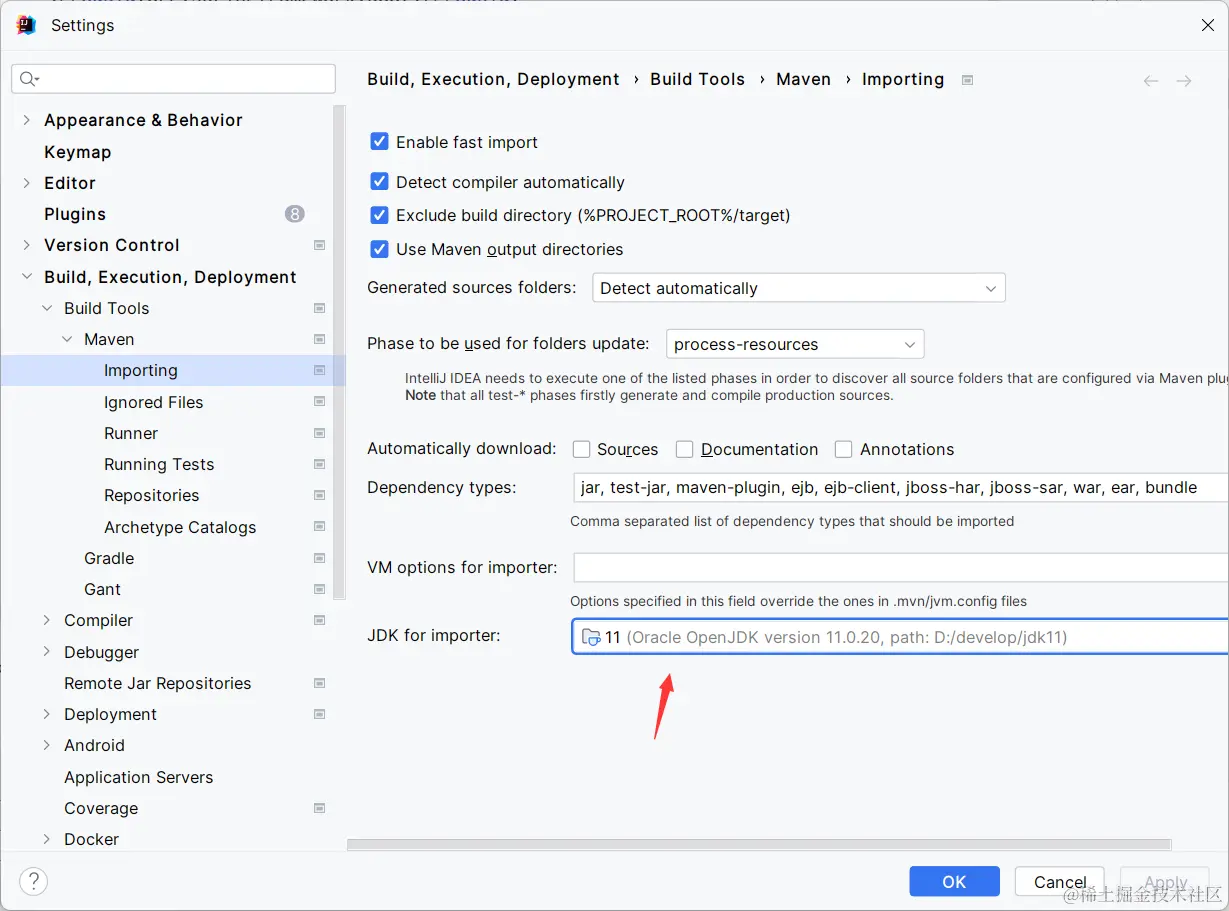This screenshot has height=911, width=1229.
Task: Enable automatic download of Documentation
Action: click(x=684, y=449)
